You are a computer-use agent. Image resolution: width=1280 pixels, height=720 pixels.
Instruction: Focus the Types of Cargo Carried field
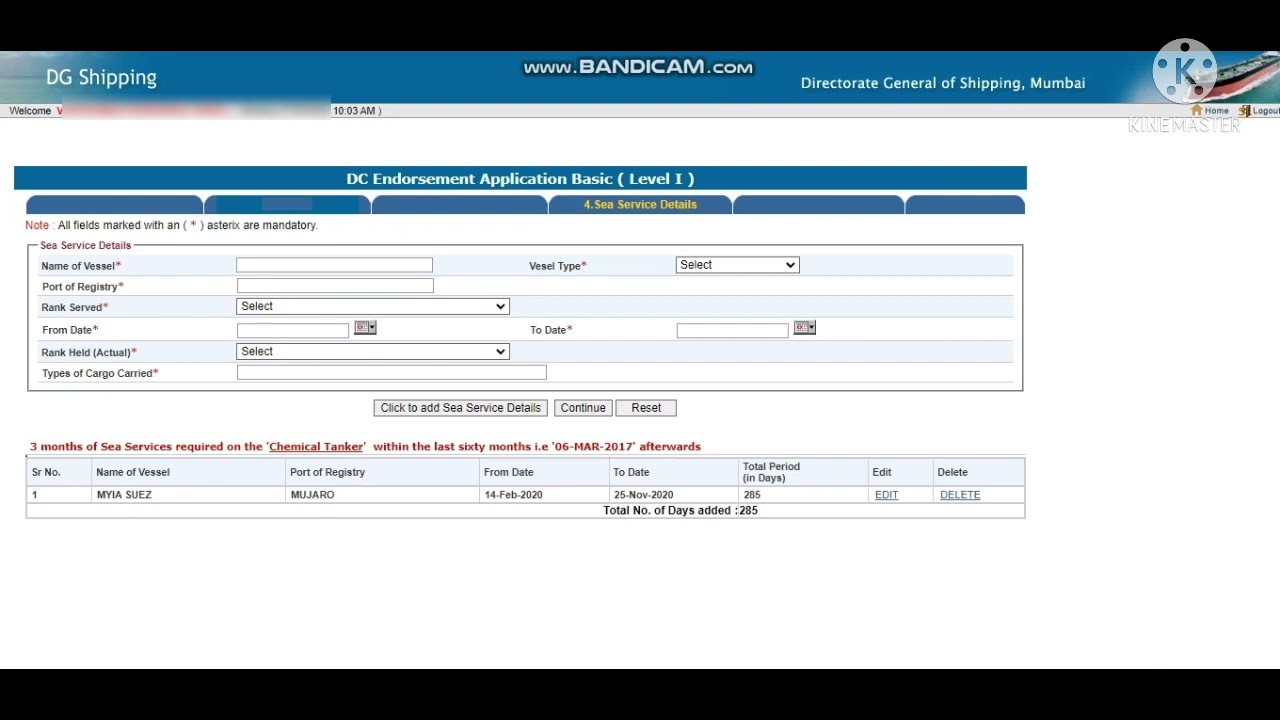[x=392, y=372]
